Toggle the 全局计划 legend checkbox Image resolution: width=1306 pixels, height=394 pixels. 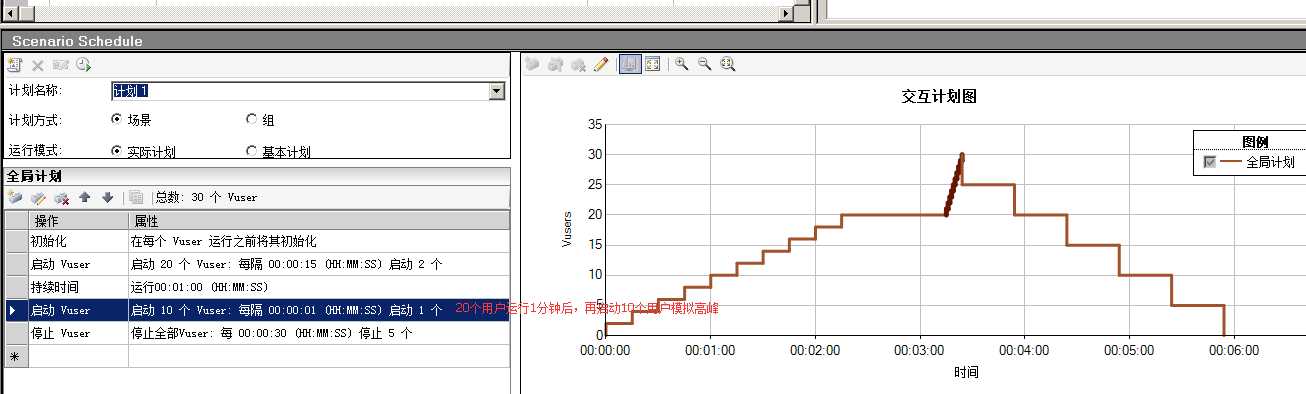point(1210,162)
